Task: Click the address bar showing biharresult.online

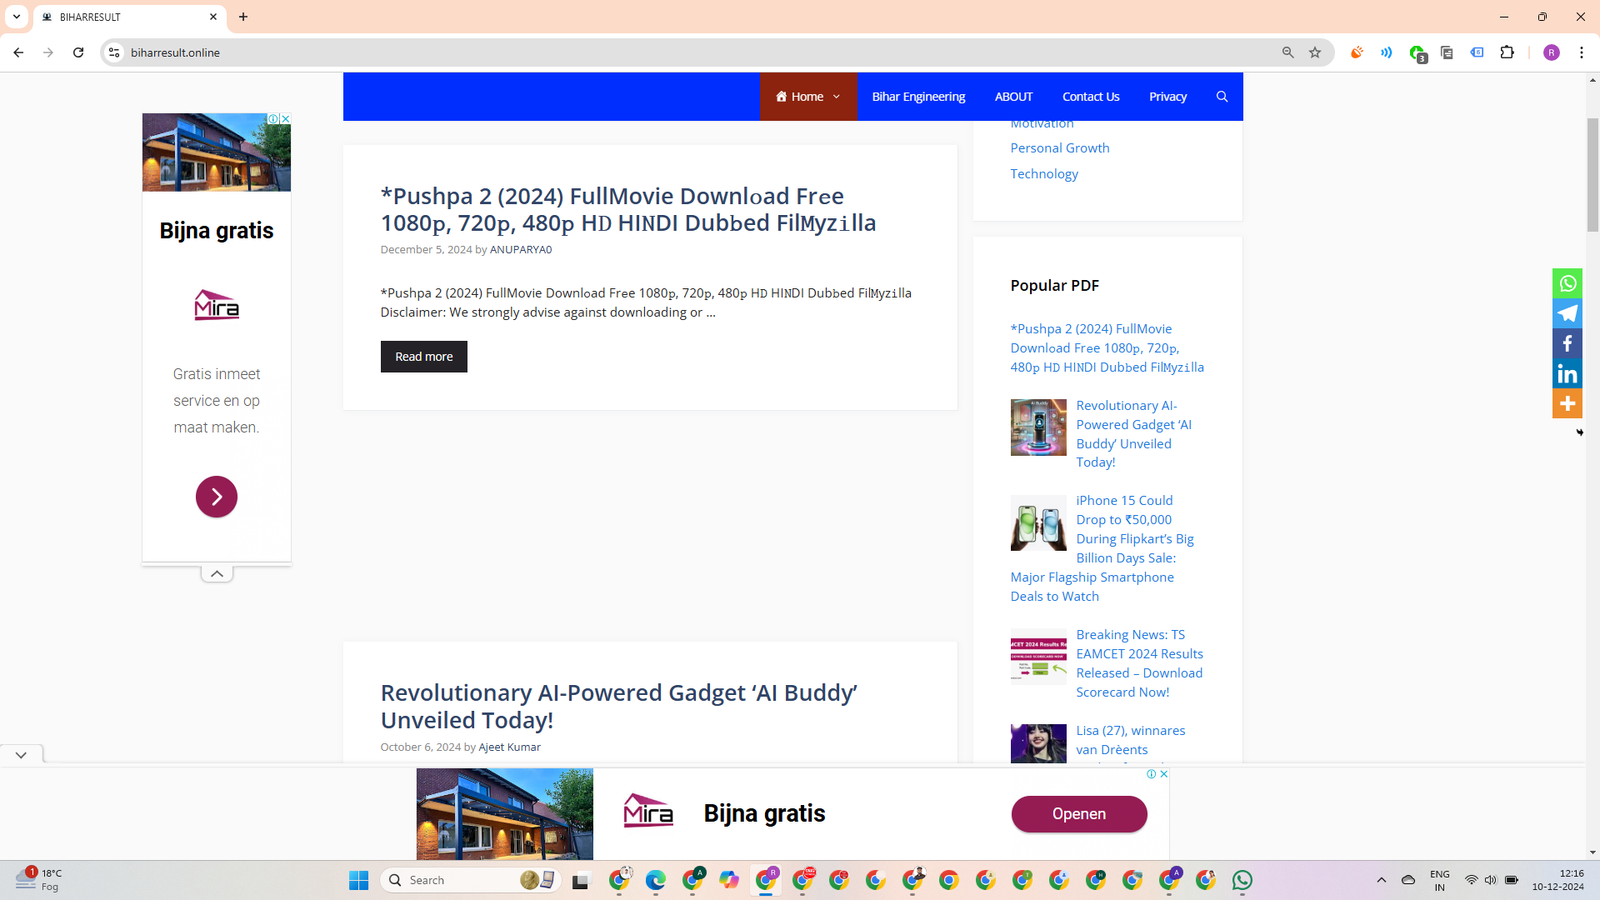Action: pyautogui.click(x=700, y=52)
